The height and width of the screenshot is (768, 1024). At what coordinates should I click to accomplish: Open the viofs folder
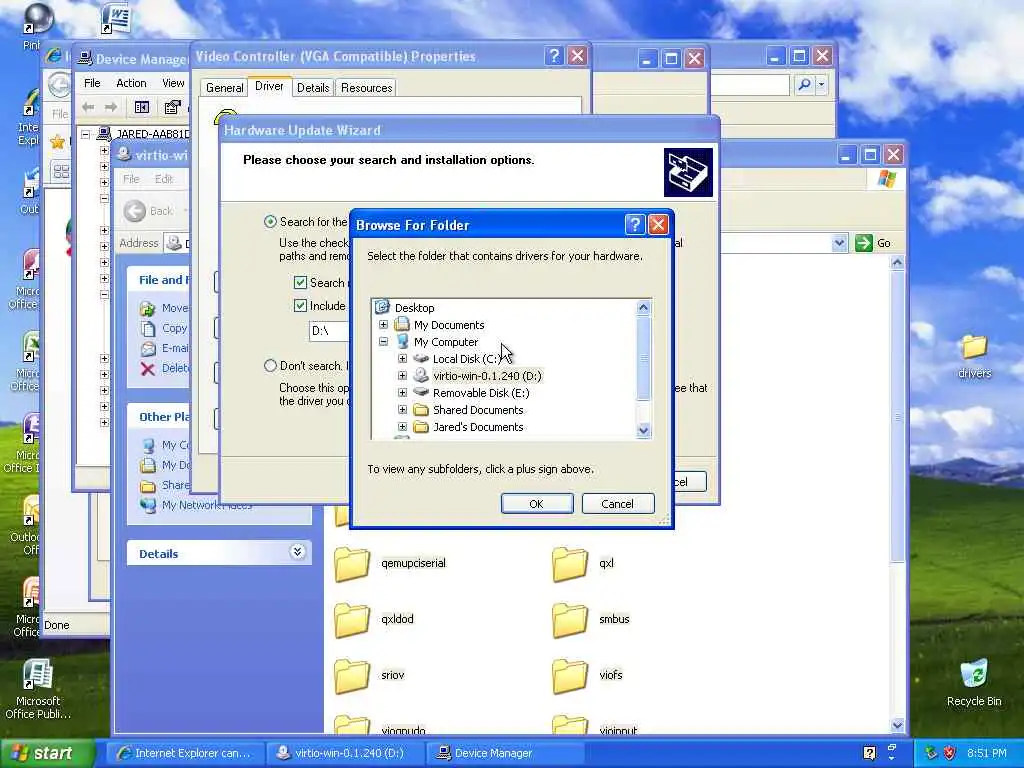tap(588, 676)
